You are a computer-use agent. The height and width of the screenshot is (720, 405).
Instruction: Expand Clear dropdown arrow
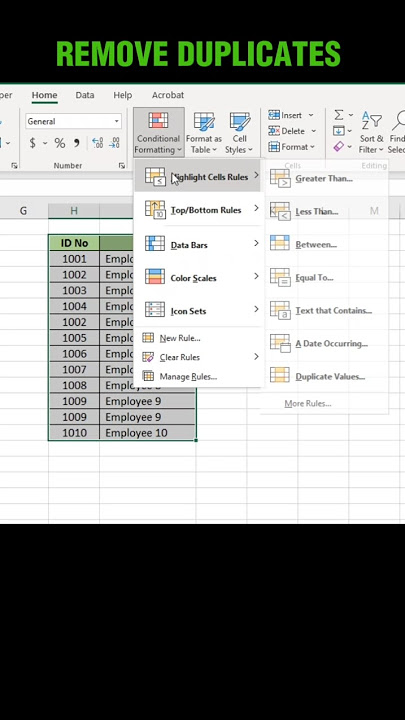pyautogui.click(x=351, y=147)
